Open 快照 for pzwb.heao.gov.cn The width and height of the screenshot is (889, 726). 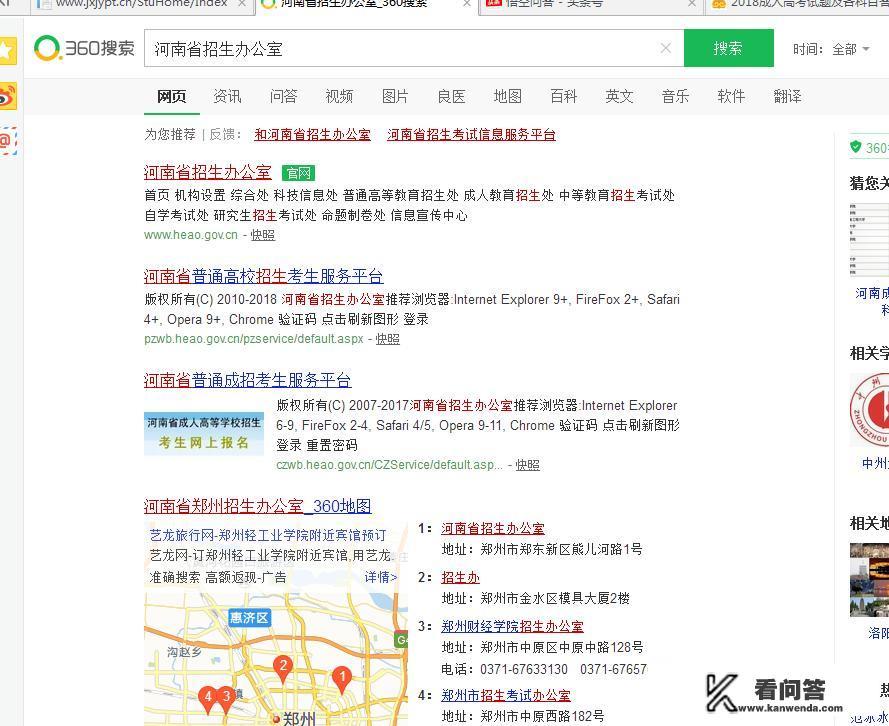(387, 339)
